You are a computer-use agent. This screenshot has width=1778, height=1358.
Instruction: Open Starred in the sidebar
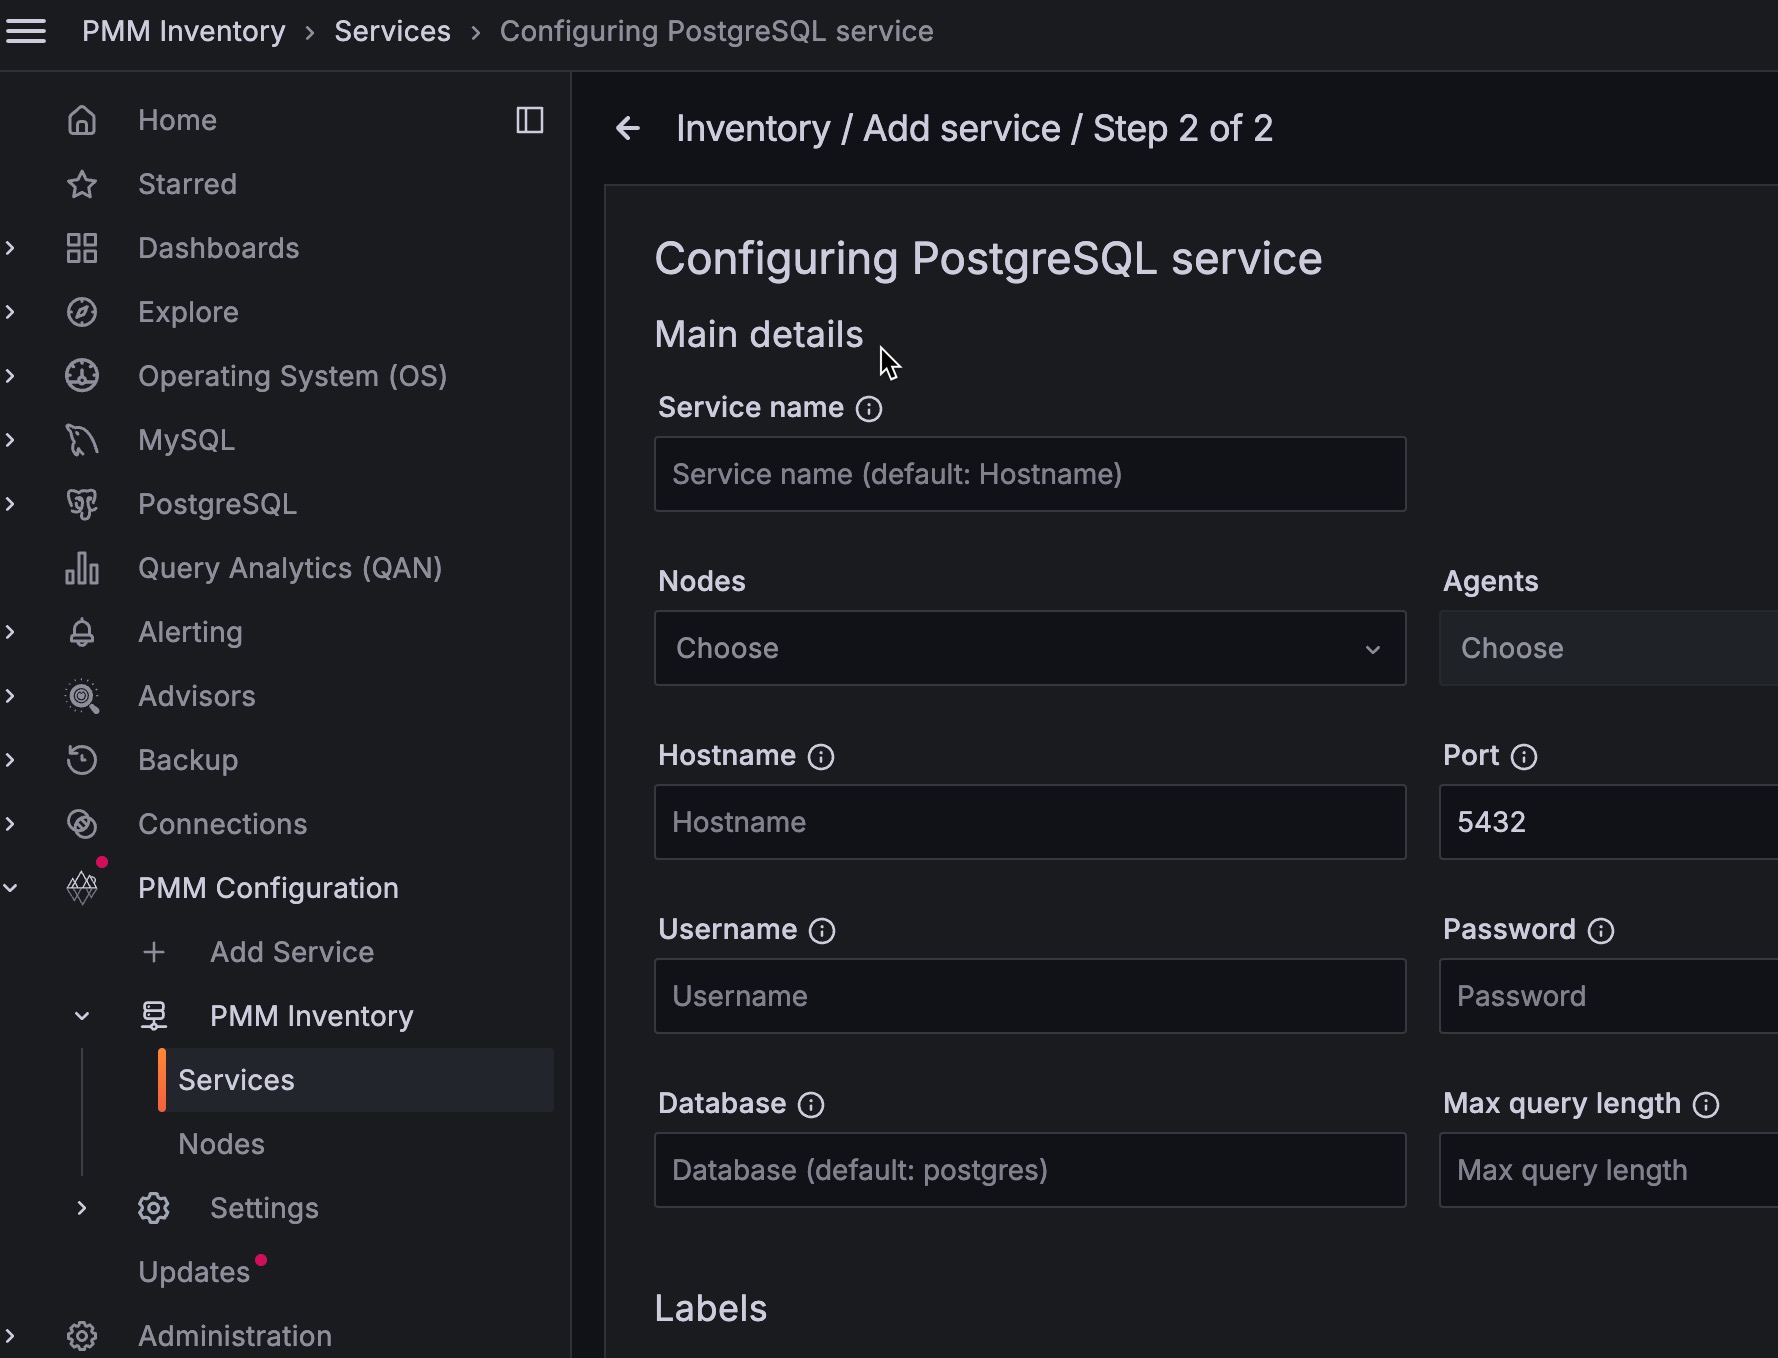[187, 184]
